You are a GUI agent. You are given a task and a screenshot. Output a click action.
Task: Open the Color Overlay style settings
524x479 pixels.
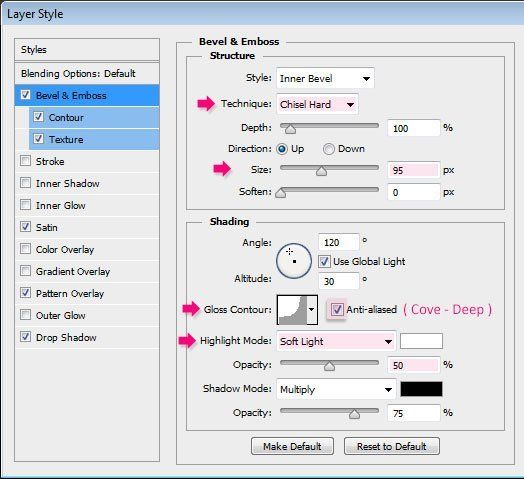coord(87,249)
